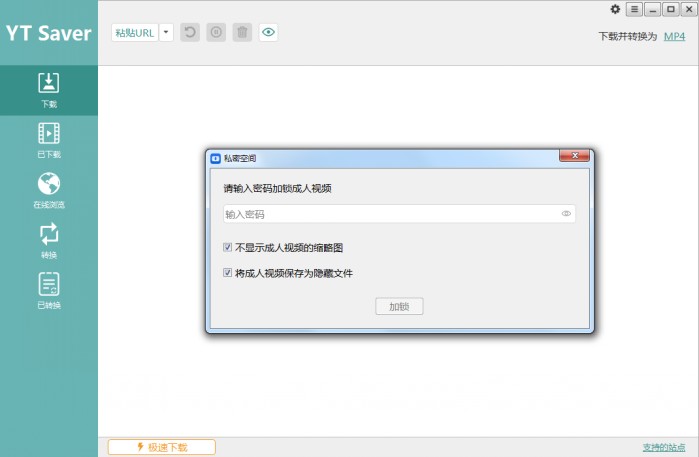
Task: Open the 支持的站点 supported sites link
Action: [x=664, y=447]
